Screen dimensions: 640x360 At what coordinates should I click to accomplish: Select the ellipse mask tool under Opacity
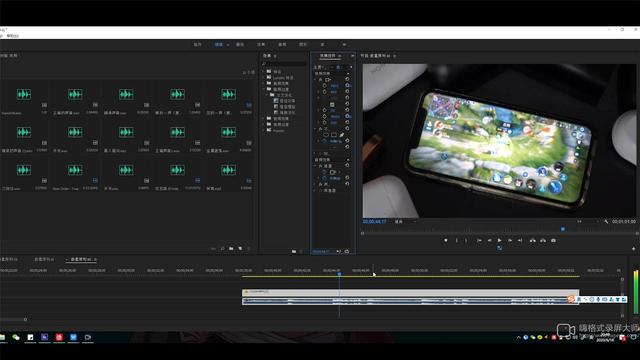[x=326, y=135]
